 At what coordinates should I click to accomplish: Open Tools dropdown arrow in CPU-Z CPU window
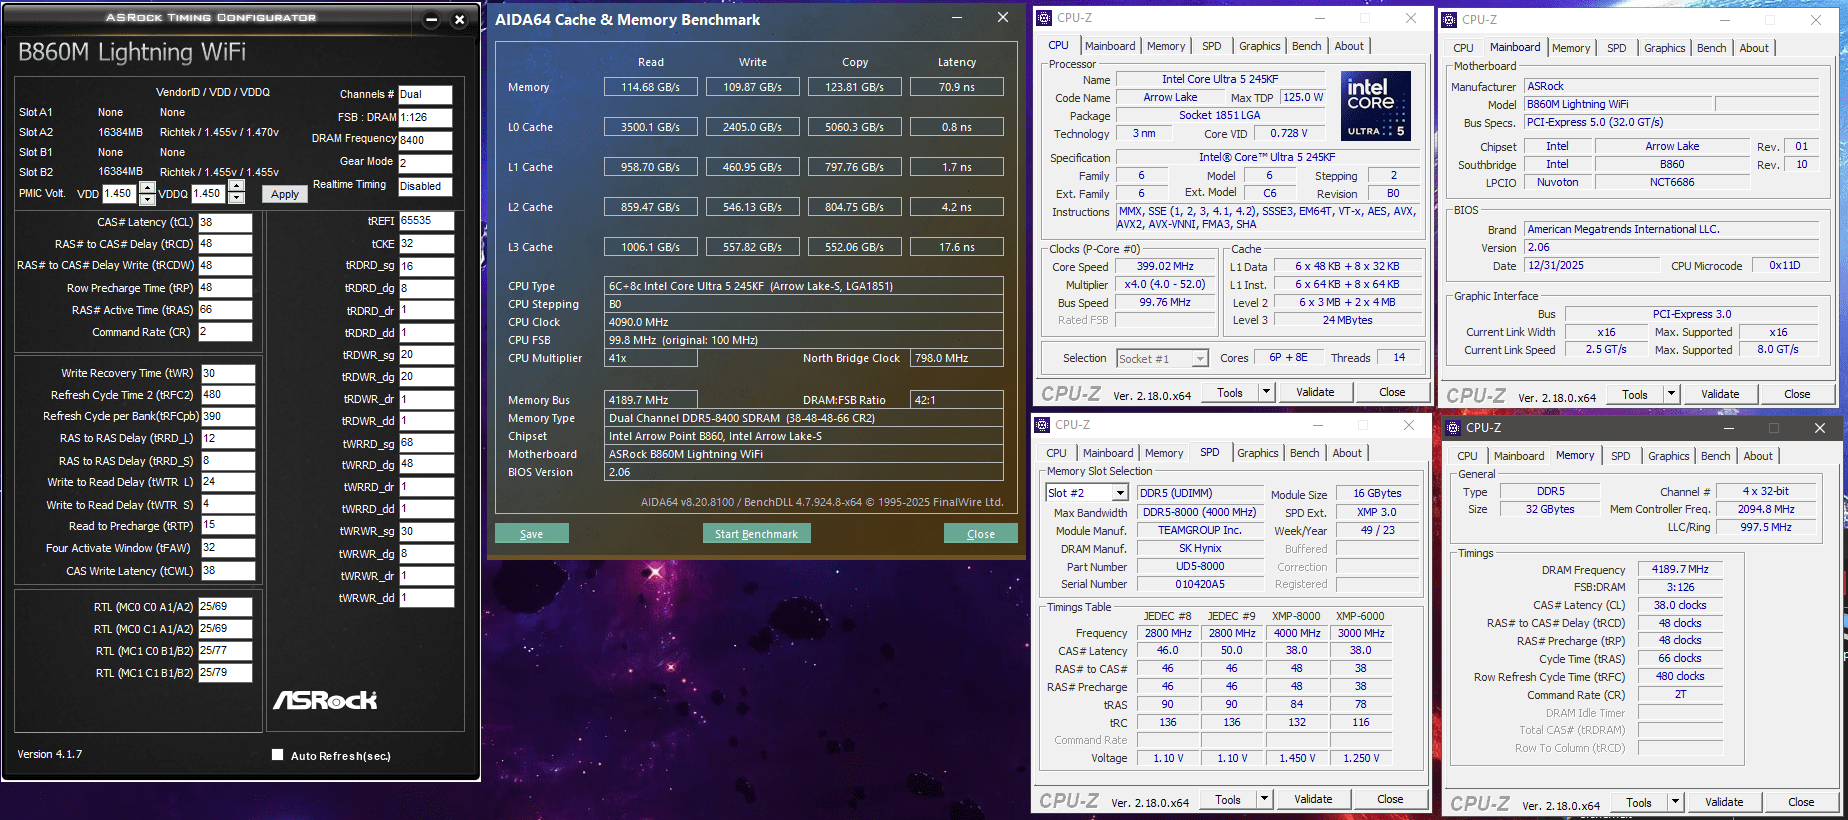coord(1266,392)
